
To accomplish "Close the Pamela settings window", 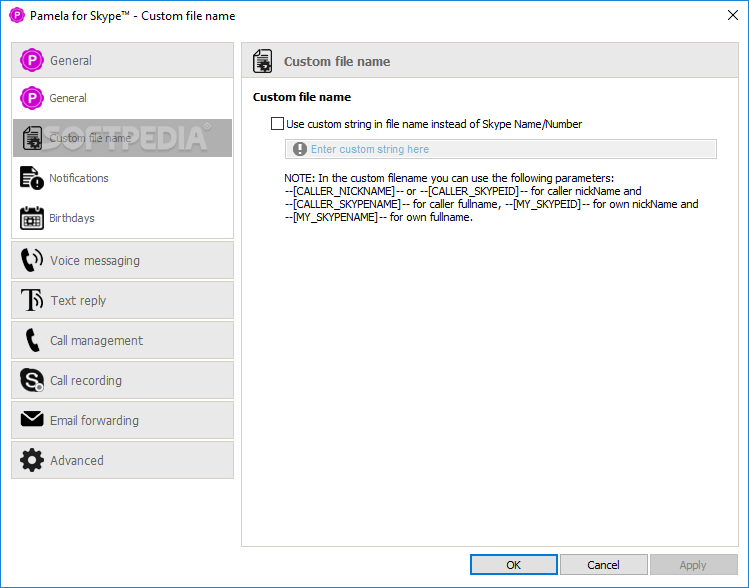I will [733, 15].
